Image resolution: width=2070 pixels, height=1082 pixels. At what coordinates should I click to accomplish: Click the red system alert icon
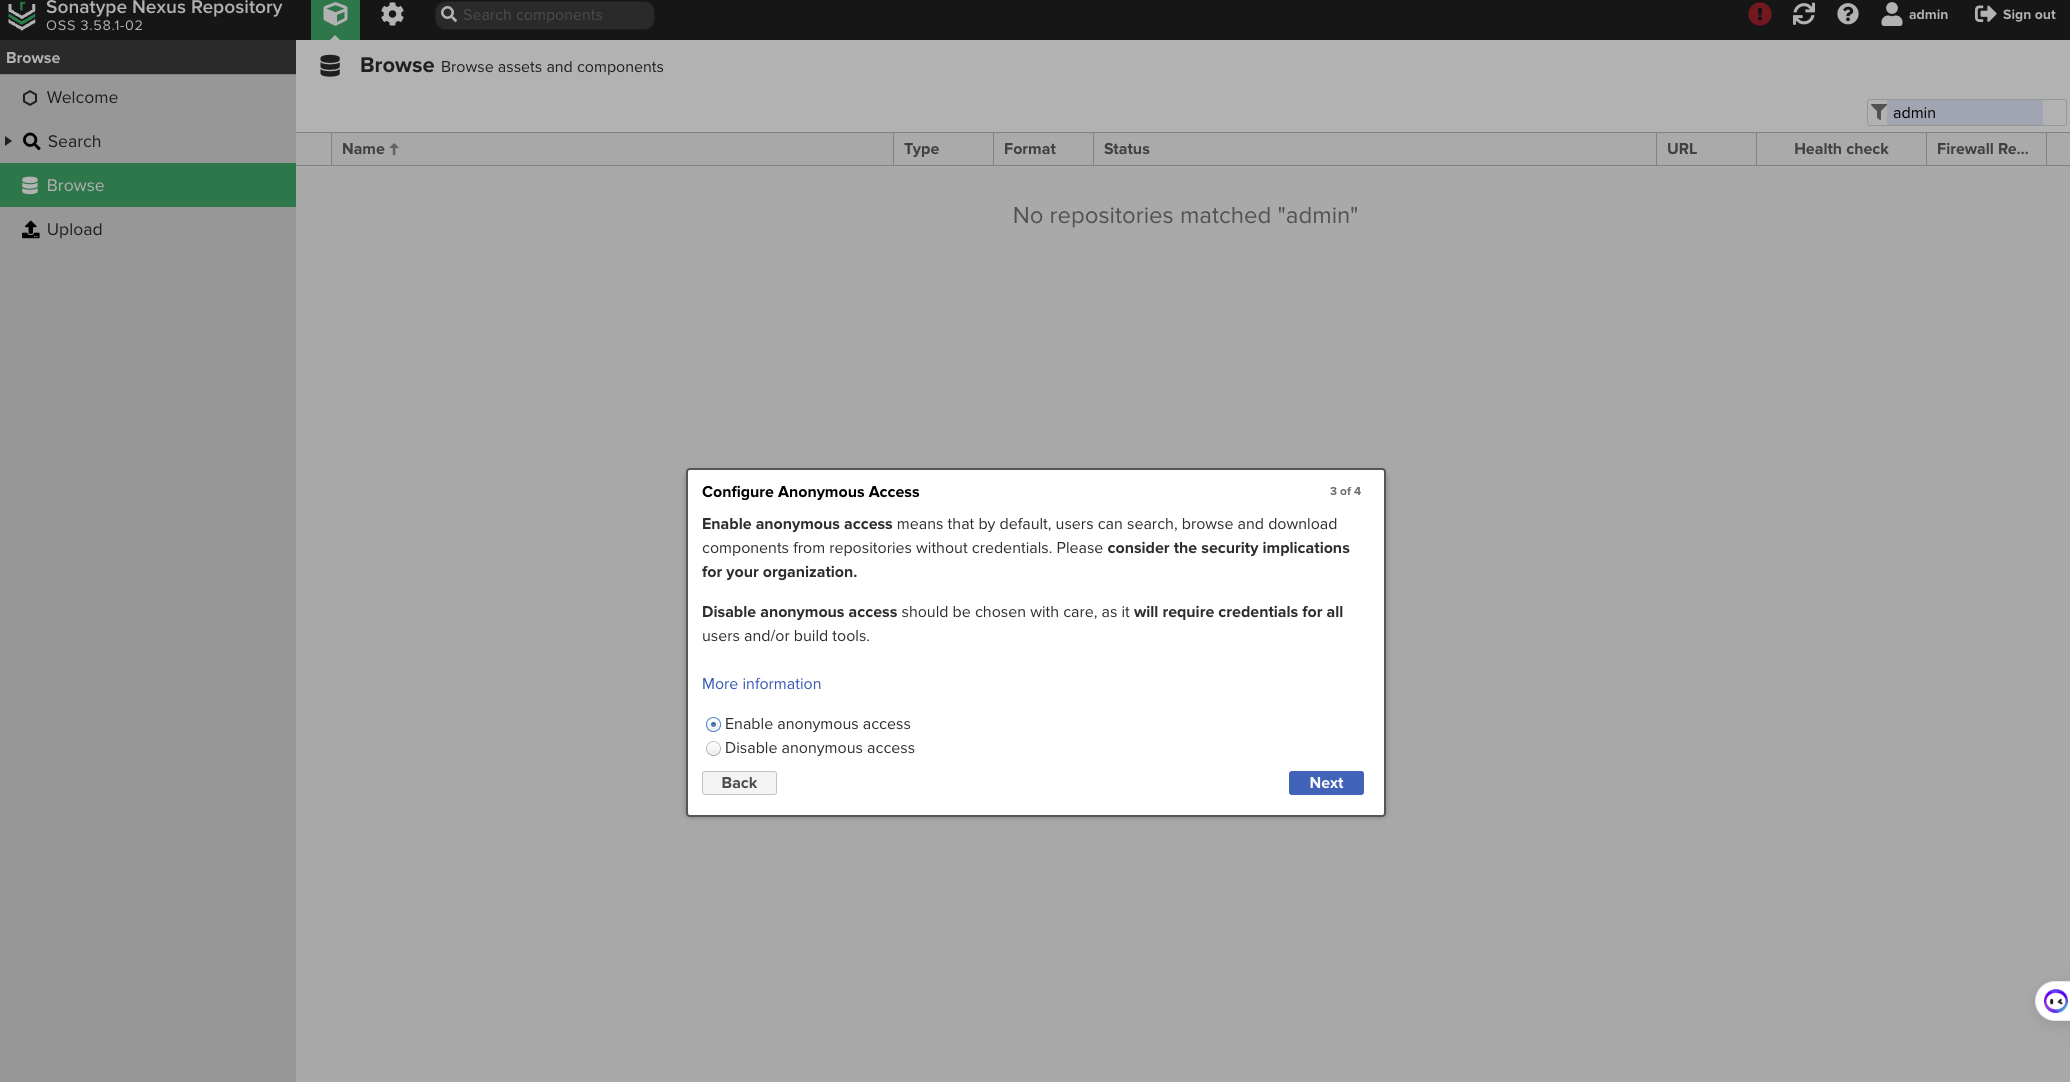pyautogui.click(x=1759, y=14)
